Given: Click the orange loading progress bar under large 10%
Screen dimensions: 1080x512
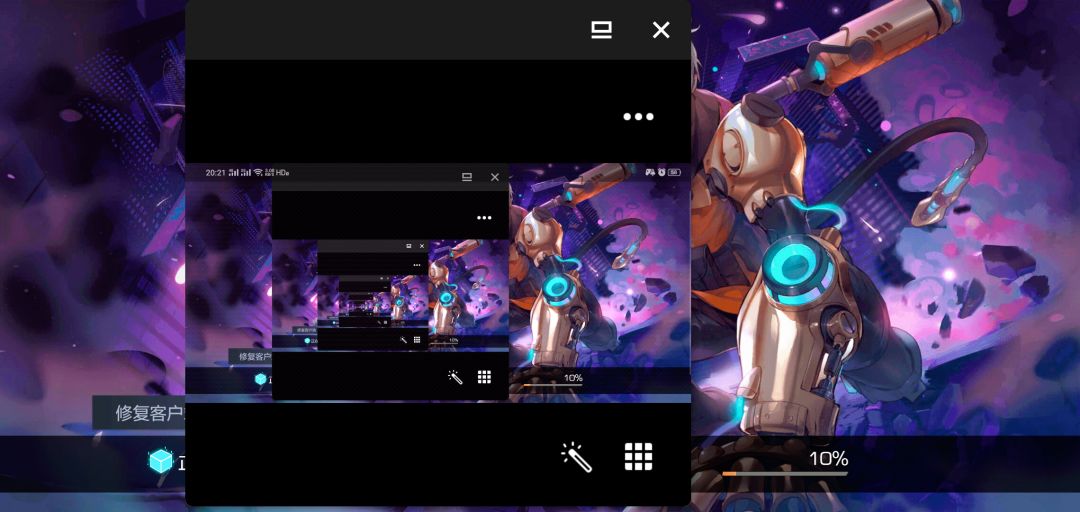Looking at the screenshot, I should [x=785, y=473].
